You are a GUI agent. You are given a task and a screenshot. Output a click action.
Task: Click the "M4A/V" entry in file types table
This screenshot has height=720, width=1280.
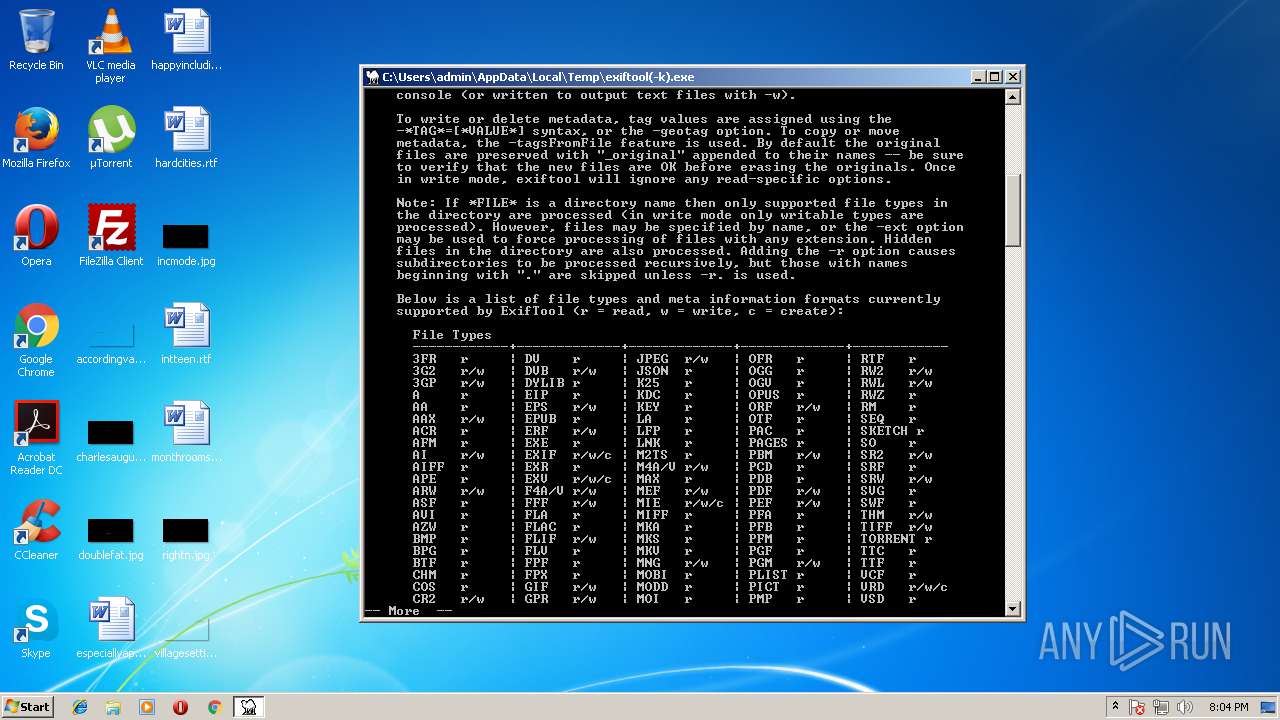click(656, 467)
